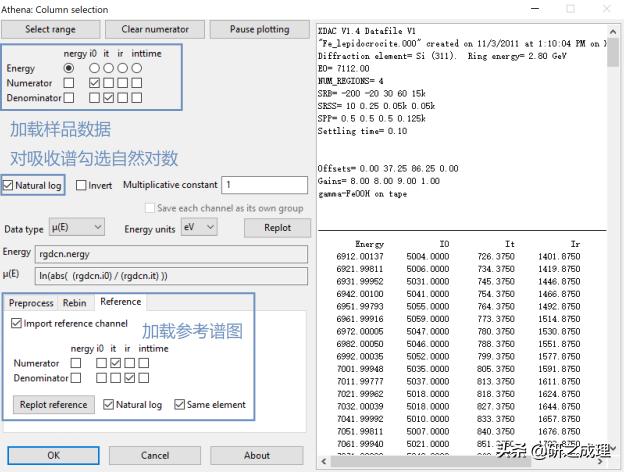Check Denominator checkbox for nergy column
The height and width of the screenshot is (472, 624).
pyautogui.click(x=69, y=98)
